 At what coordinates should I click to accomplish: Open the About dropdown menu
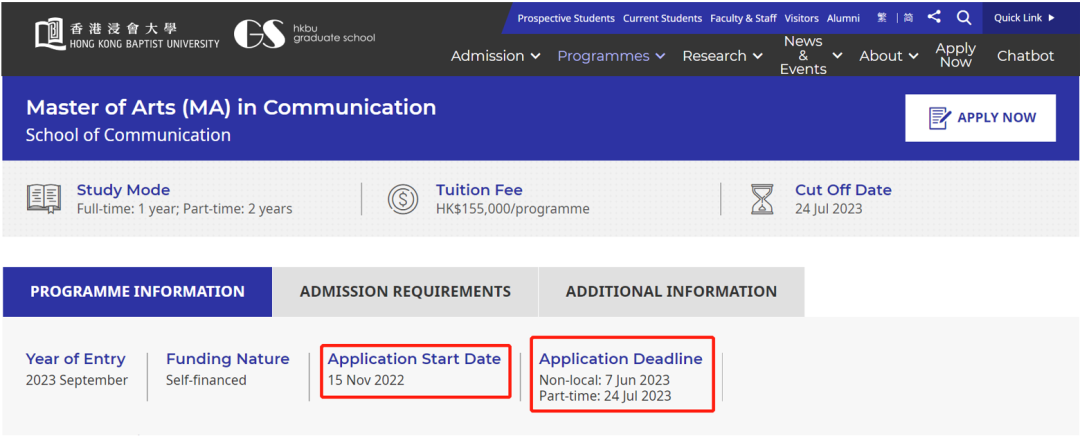(x=888, y=56)
